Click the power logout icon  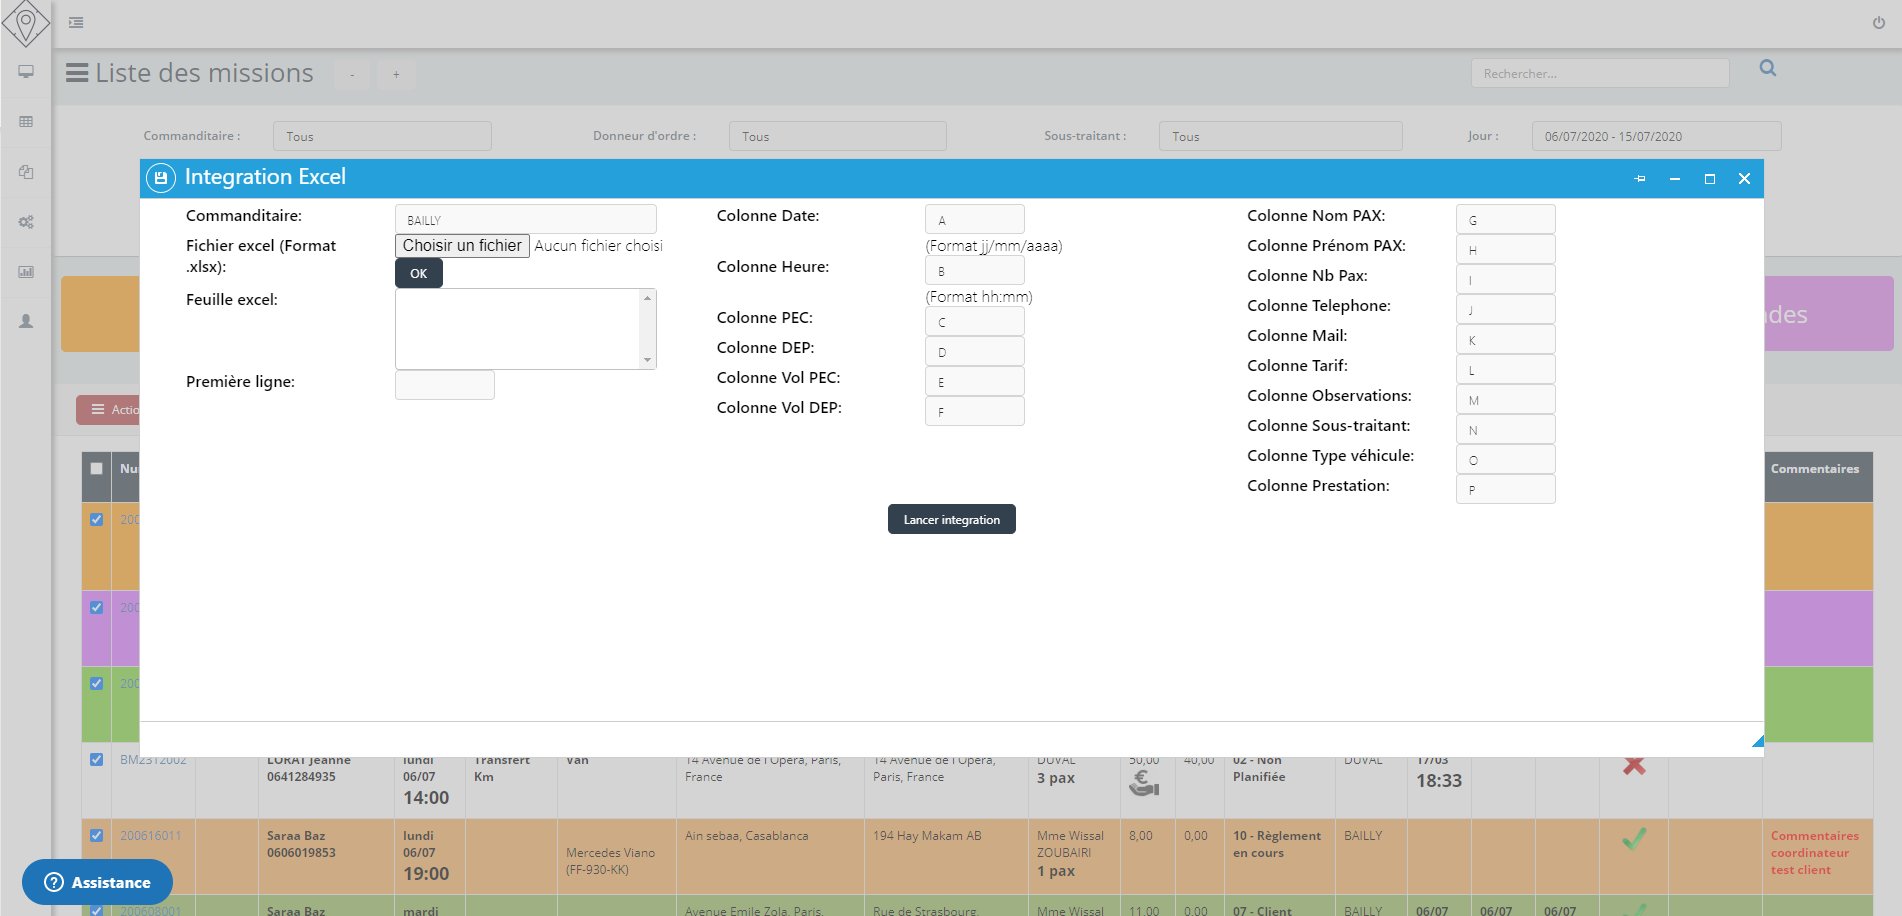pyautogui.click(x=1878, y=23)
